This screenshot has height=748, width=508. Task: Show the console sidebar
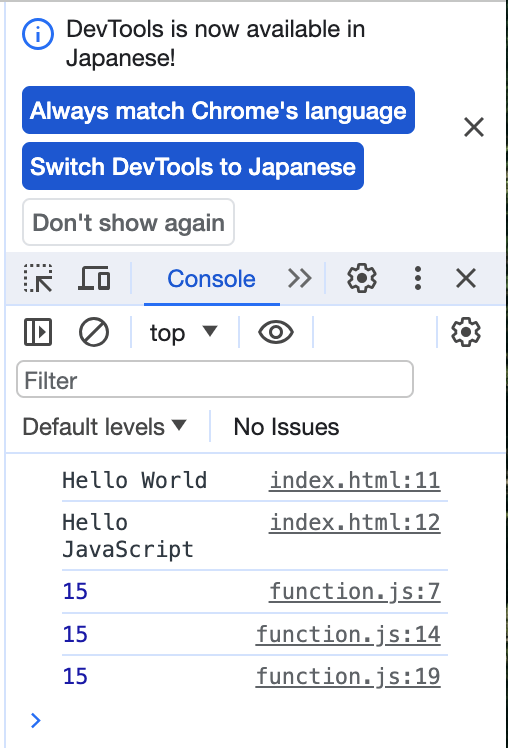38,332
